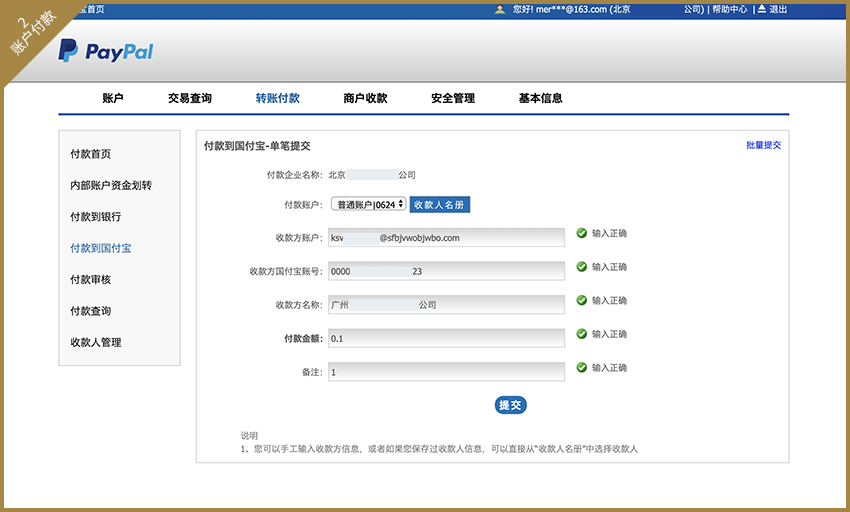
Task: Click green check icon beside 收款方名称 field
Action: point(582,300)
